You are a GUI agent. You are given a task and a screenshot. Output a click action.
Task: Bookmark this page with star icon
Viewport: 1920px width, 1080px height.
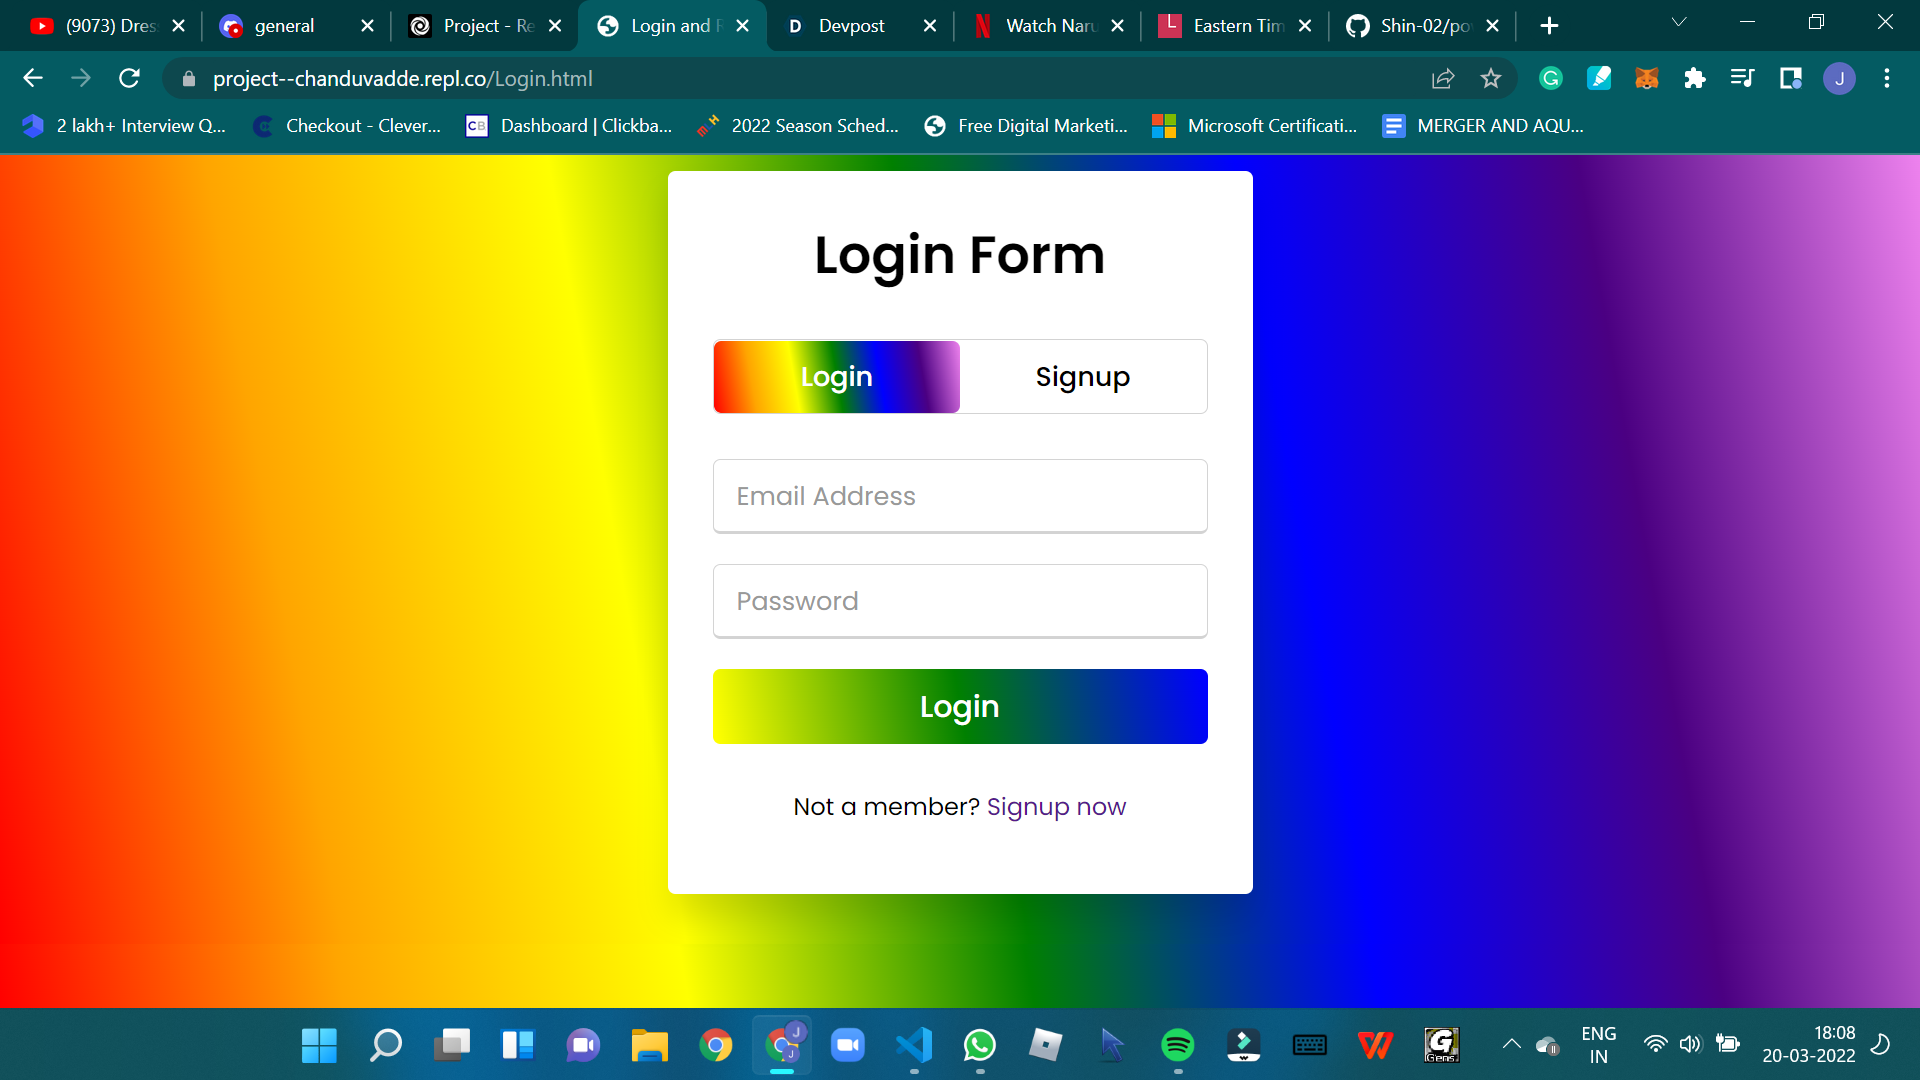(x=1491, y=78)
